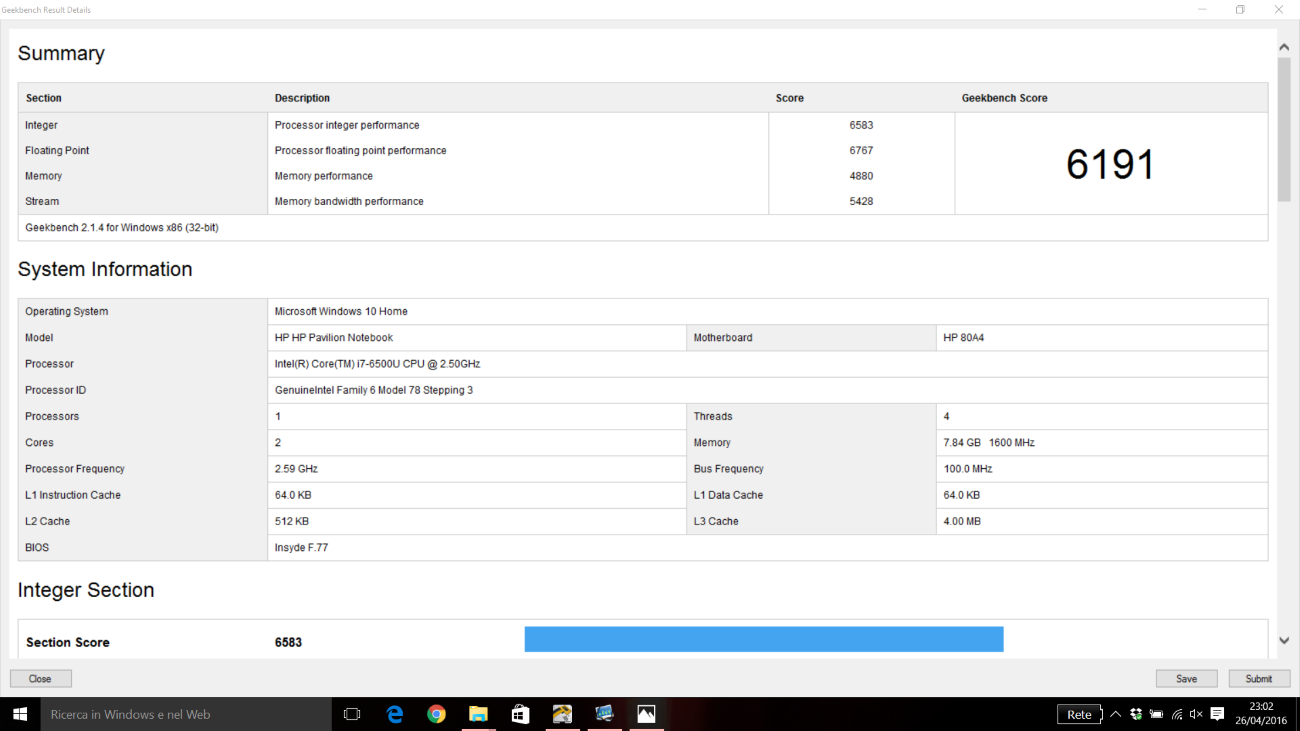Click the 'L1 Instruction Cache' label
Screen dimensions: 1300x731
pyautogui.click(x=73, y=495)
